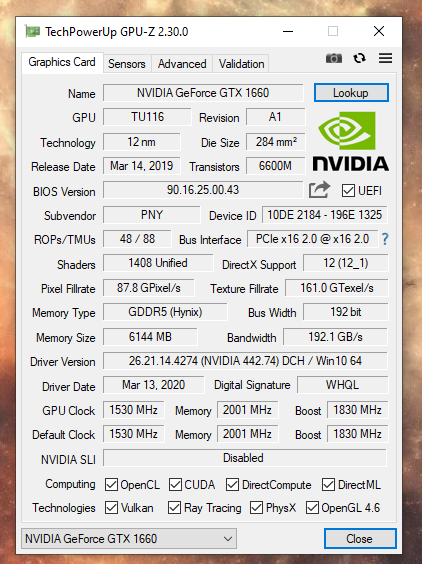Click the Revision field A1
The image size is (422, 564).
275,117
